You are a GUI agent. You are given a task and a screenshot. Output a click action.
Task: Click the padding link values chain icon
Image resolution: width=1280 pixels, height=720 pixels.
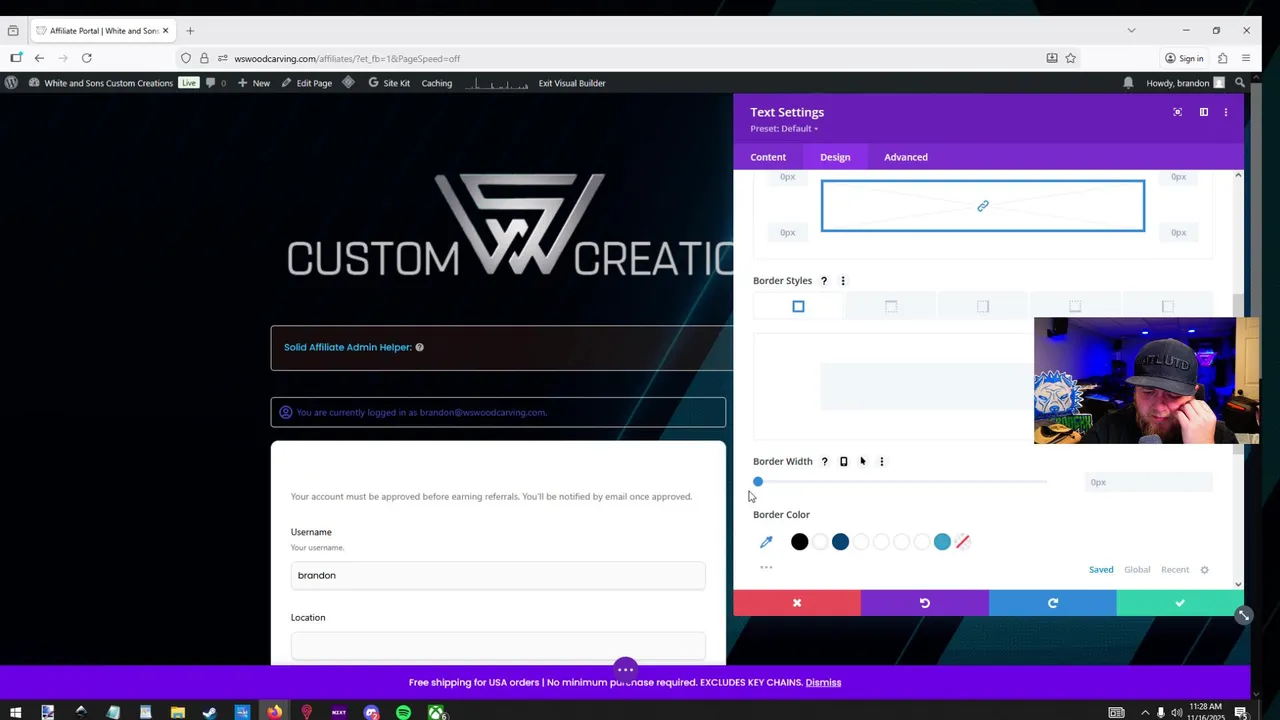[983, 206]
